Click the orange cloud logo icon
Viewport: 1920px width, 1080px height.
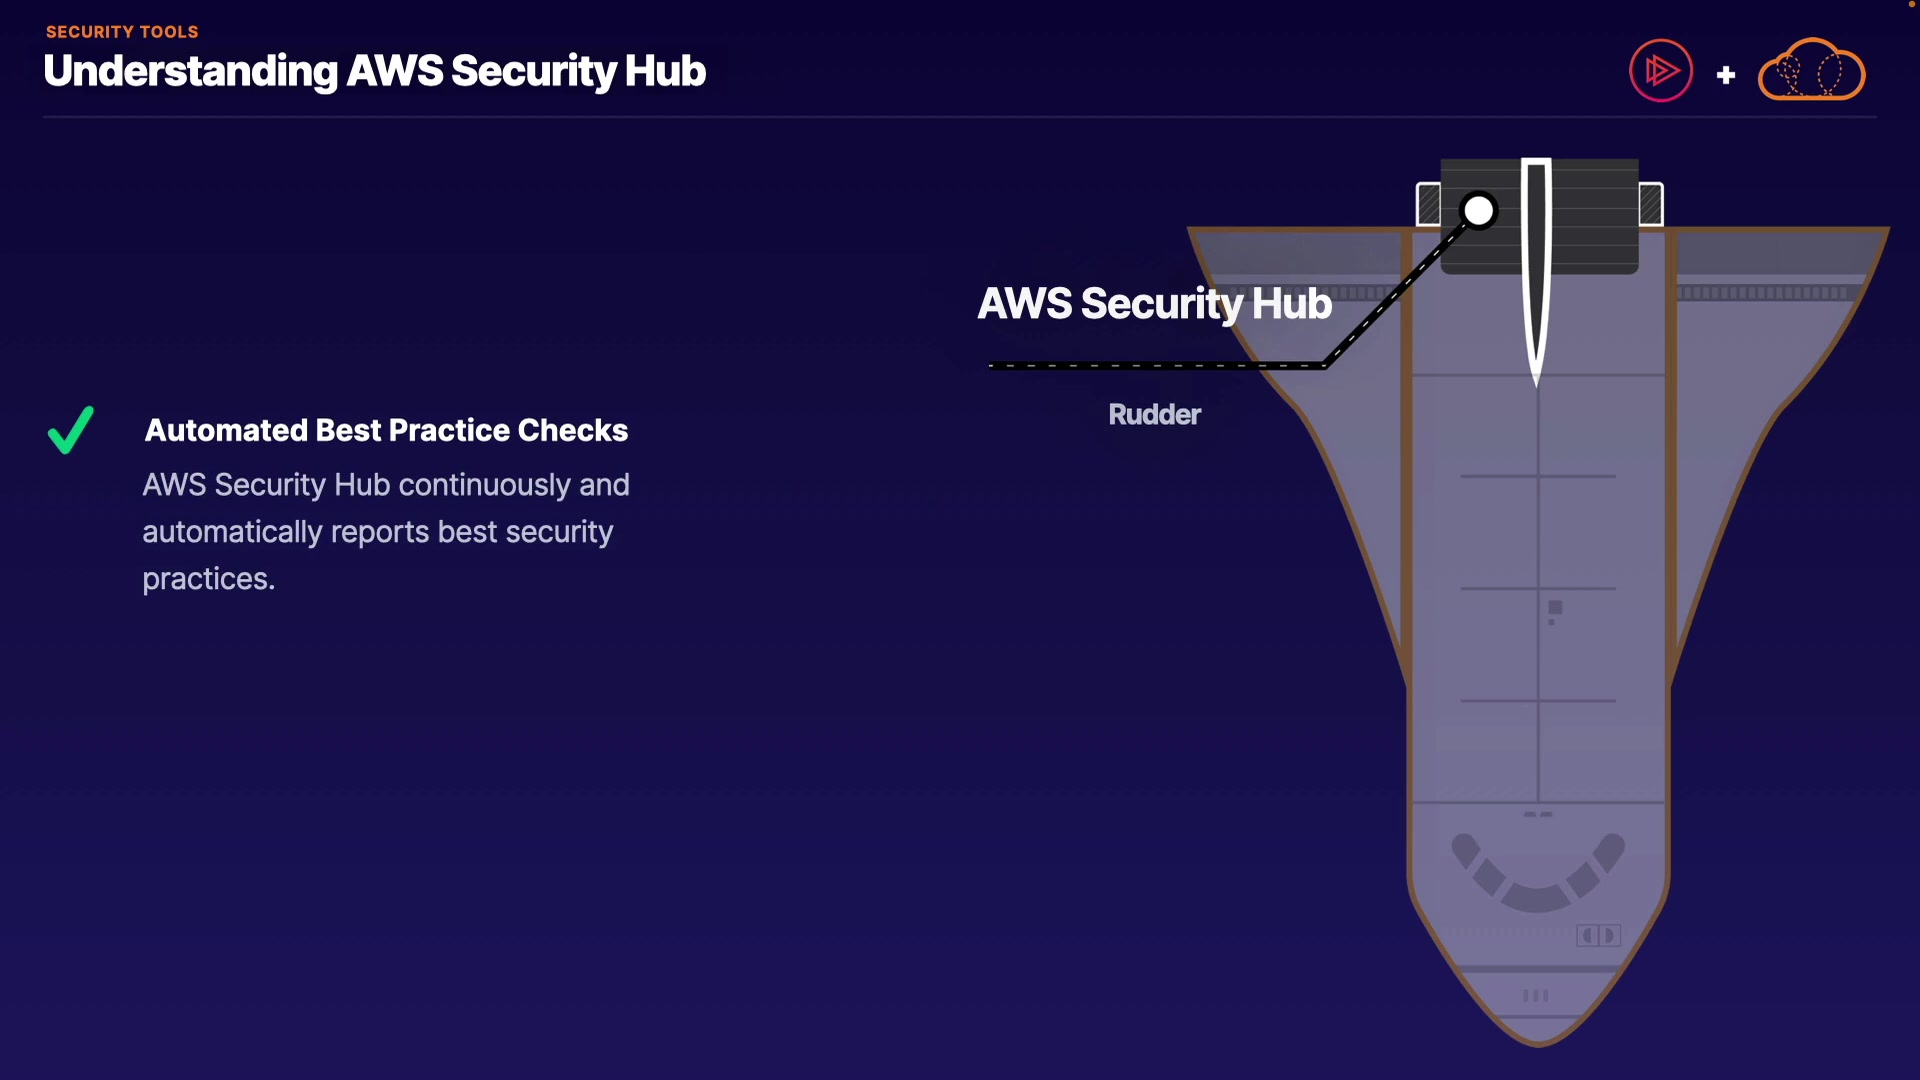point(1811,71)
